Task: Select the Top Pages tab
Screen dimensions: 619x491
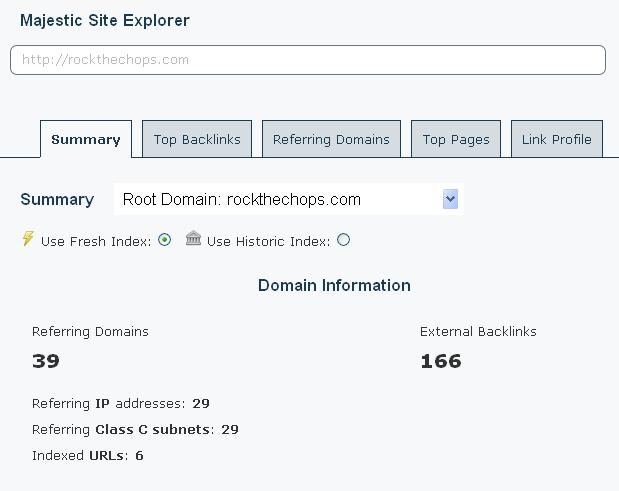Action: pos(456,140)
